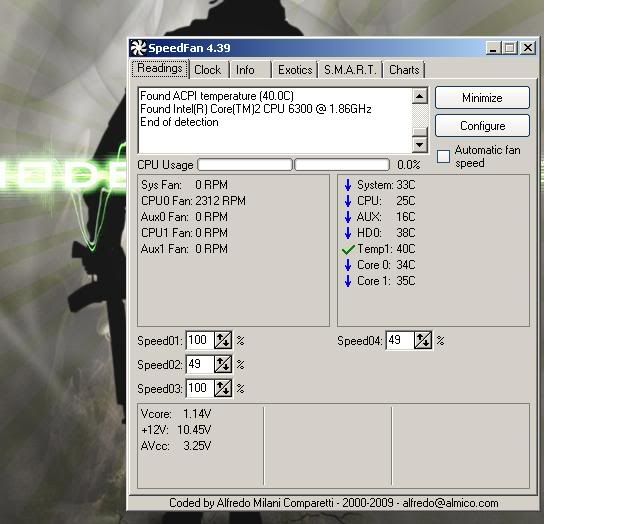
Task: Click the 'AVcc: 3.25V' voltage reading
Action: coord(176,446)
